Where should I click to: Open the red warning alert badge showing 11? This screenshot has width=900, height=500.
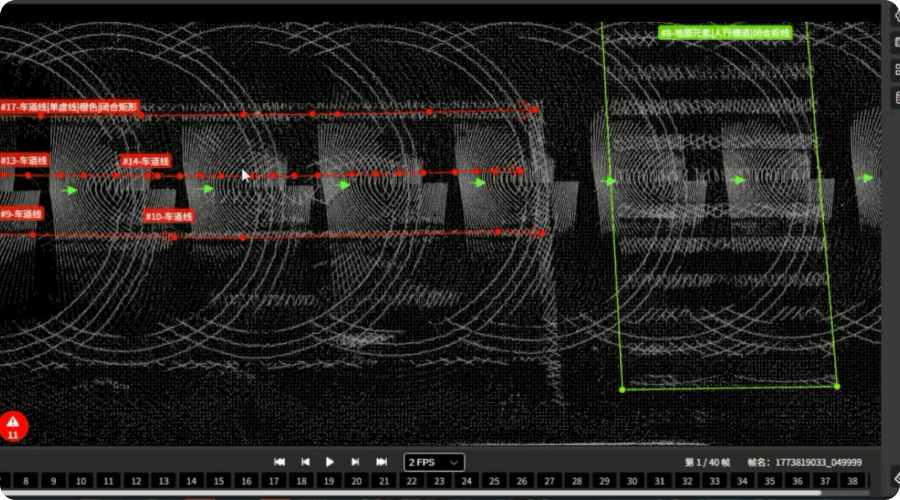(x=13, y=427)
